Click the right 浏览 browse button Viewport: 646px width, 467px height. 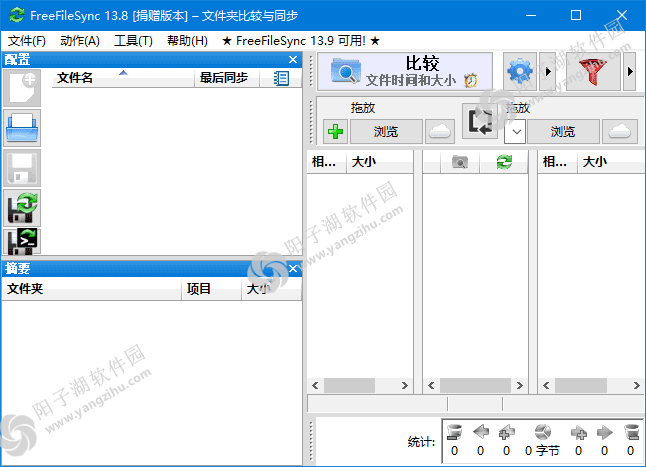coord(563,132)
